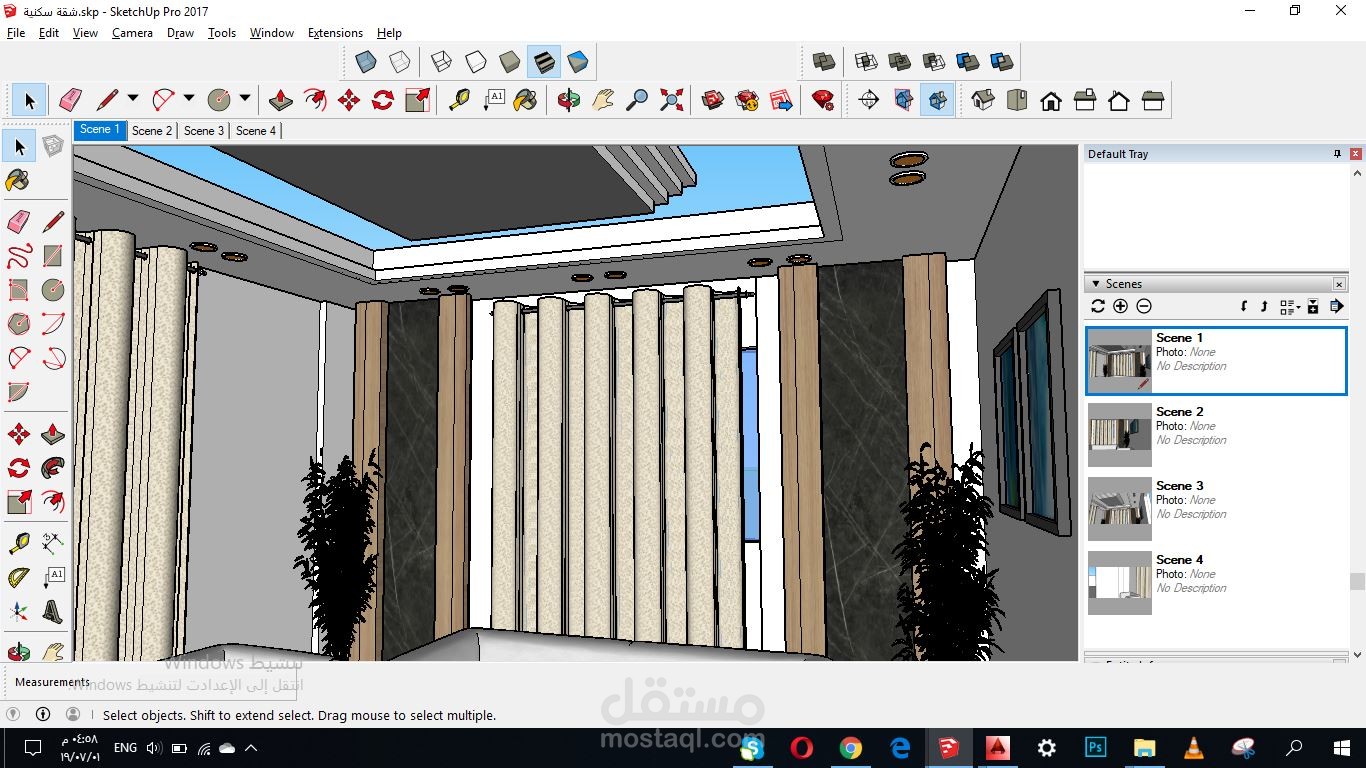Open the 3D Warehouse icon
This screenshot has width=1366, height=768.
713,100
